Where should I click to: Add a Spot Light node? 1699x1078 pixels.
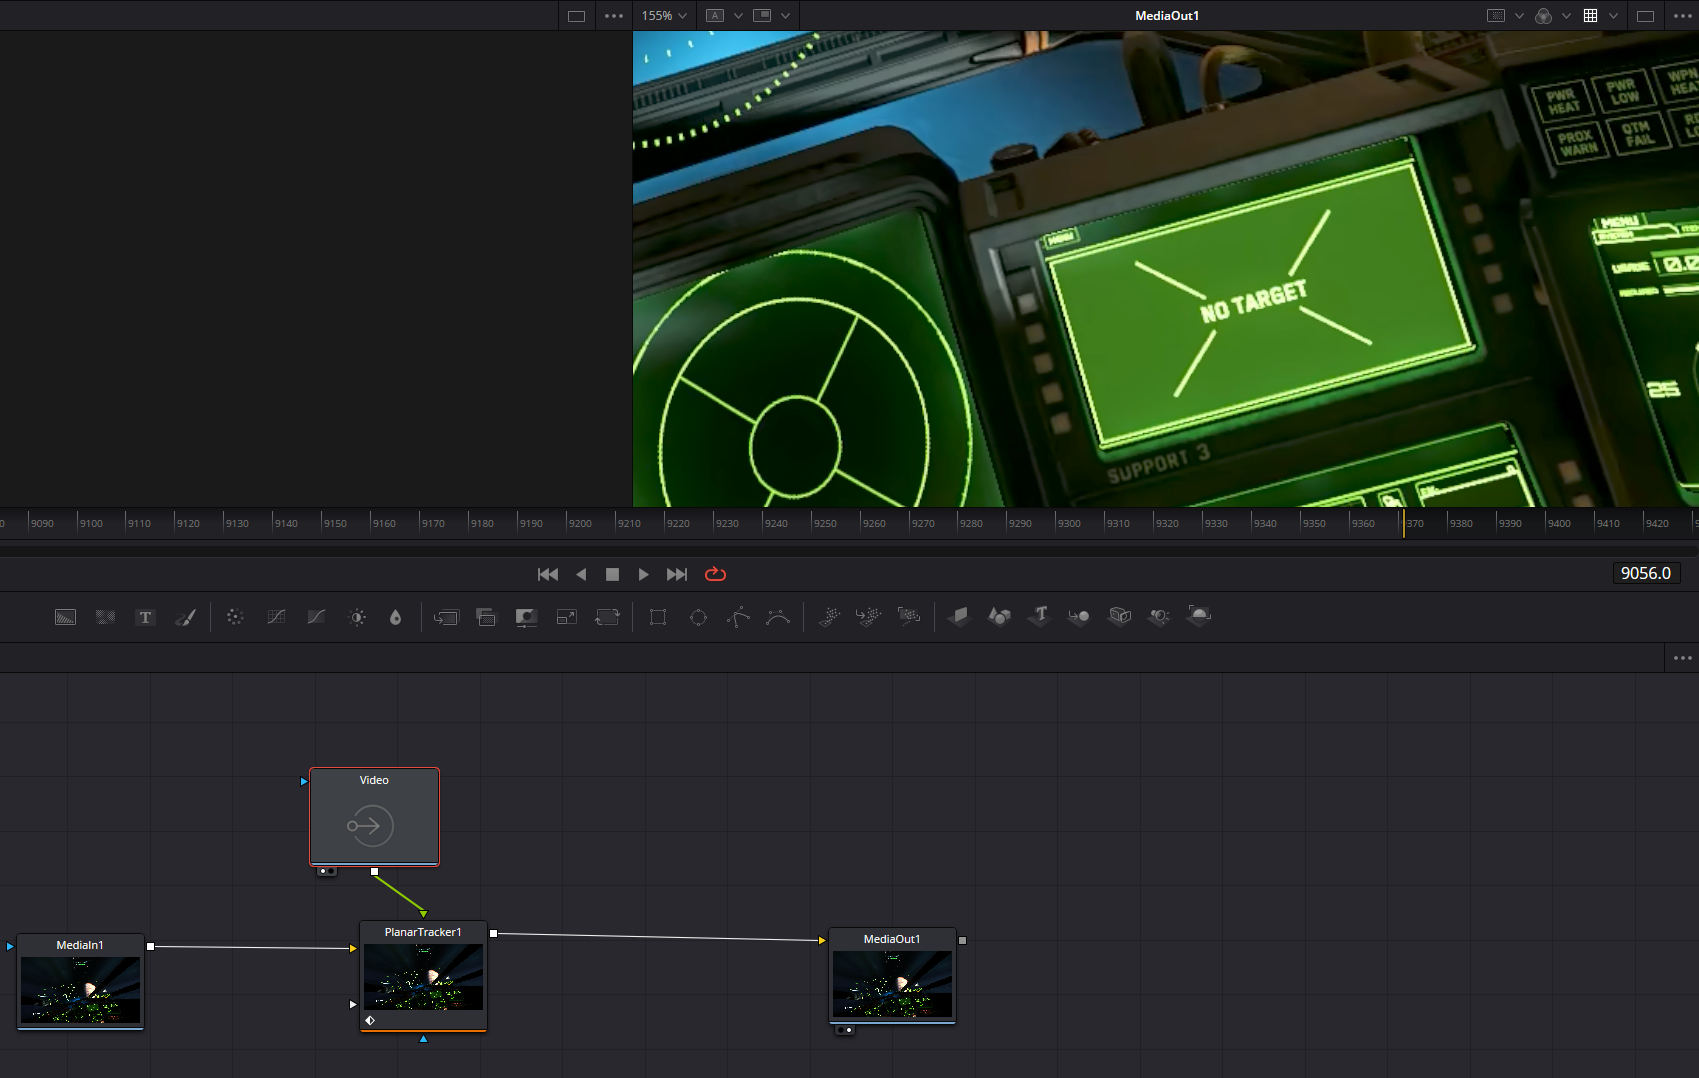click(1159, 617)
